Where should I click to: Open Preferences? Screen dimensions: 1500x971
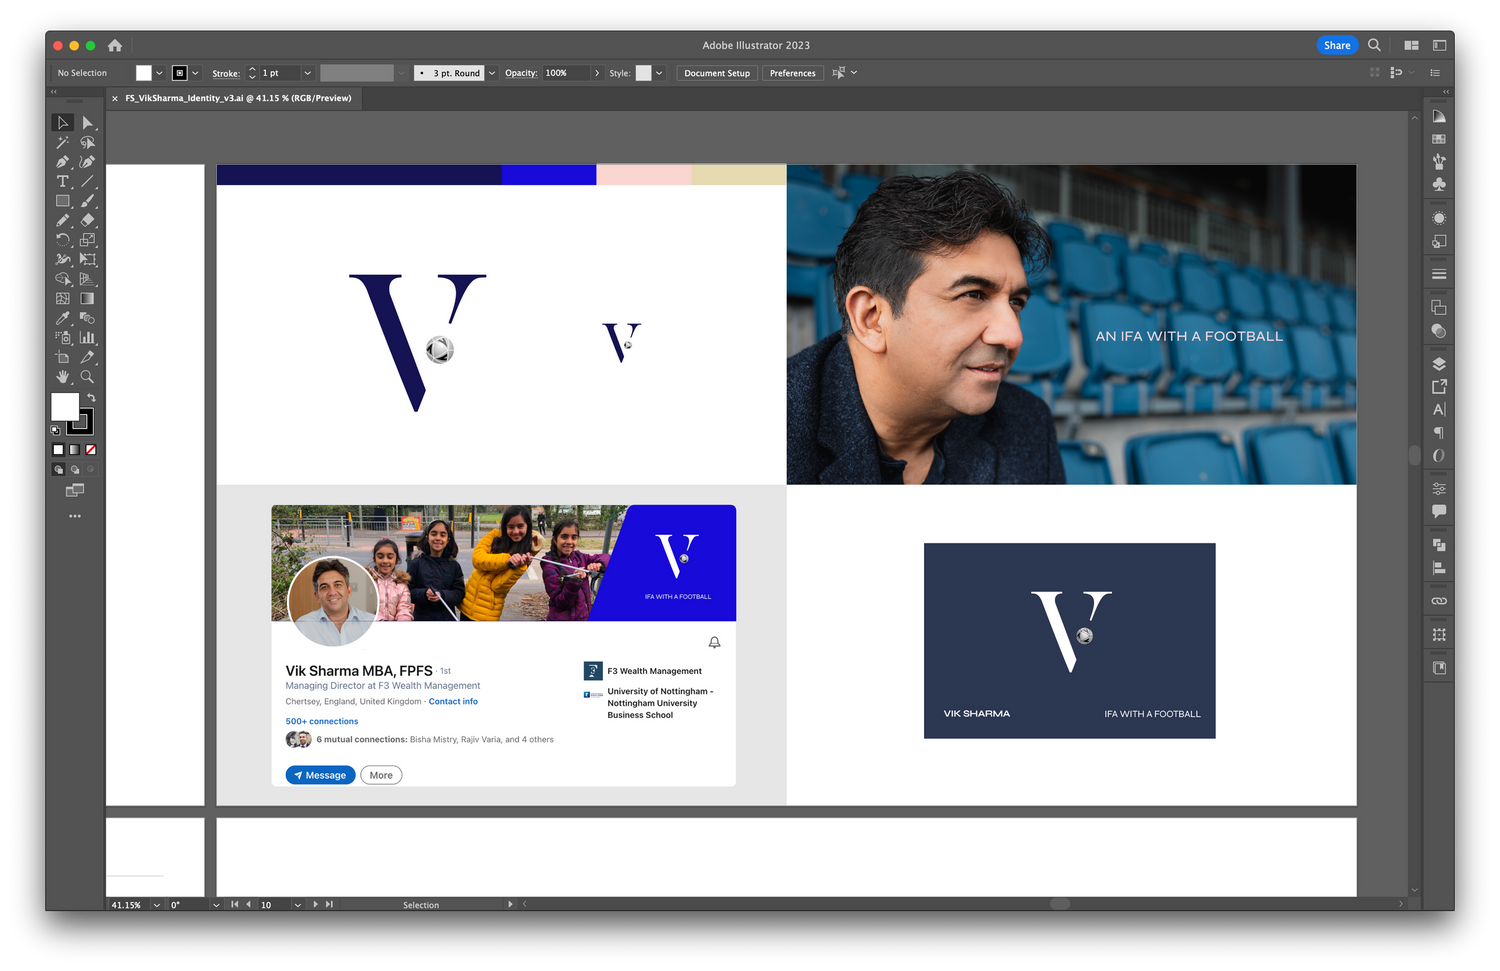click(x=793, y=73)
